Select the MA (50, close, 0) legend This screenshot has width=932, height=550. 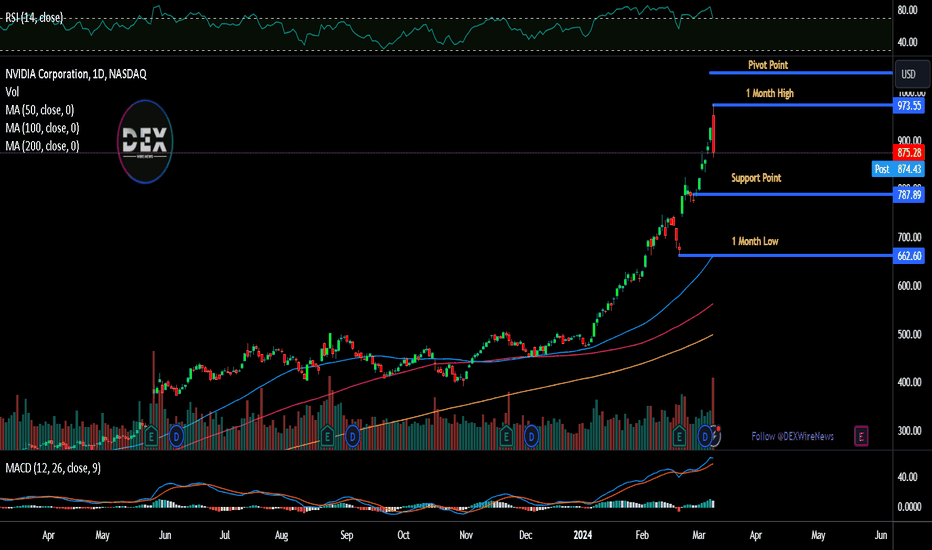[x=39, y=110]
